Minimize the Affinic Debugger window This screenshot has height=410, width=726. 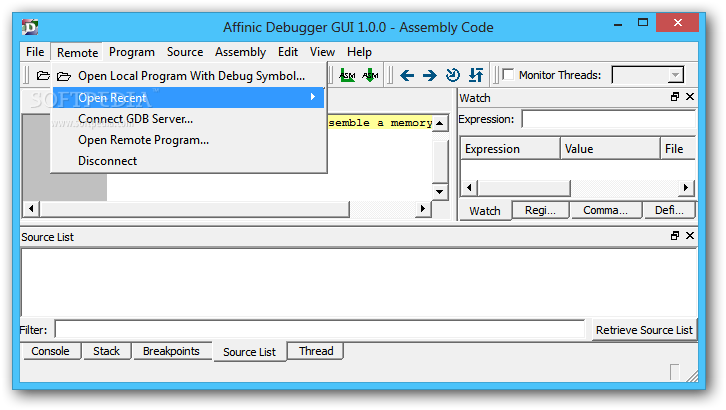[x=618, y=24]
